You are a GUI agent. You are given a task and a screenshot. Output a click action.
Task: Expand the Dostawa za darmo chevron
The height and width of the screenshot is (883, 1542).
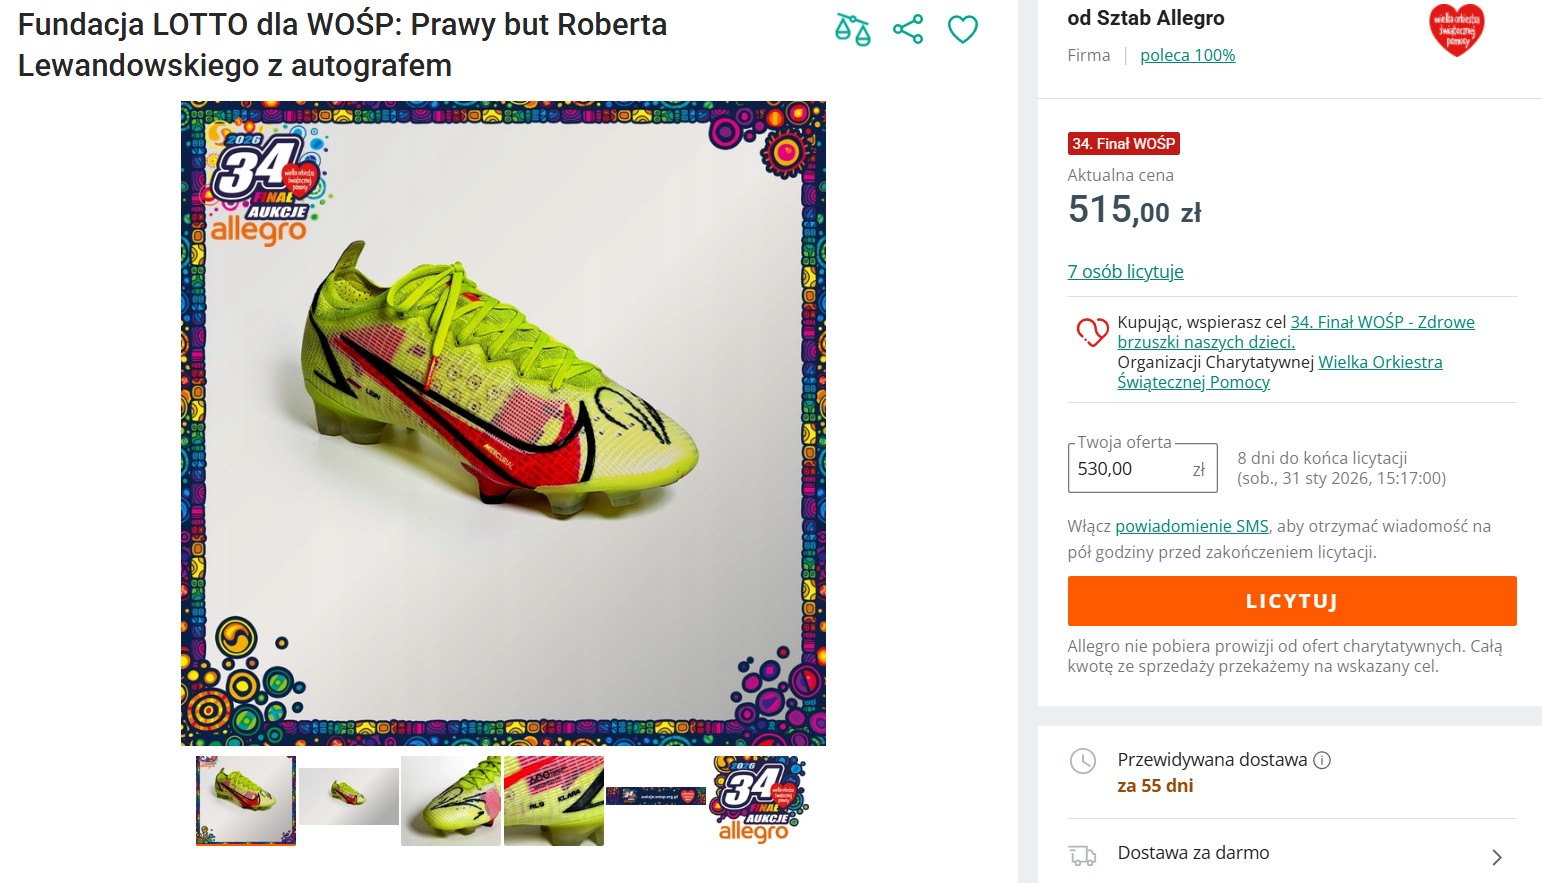[x=1496, y=857]
